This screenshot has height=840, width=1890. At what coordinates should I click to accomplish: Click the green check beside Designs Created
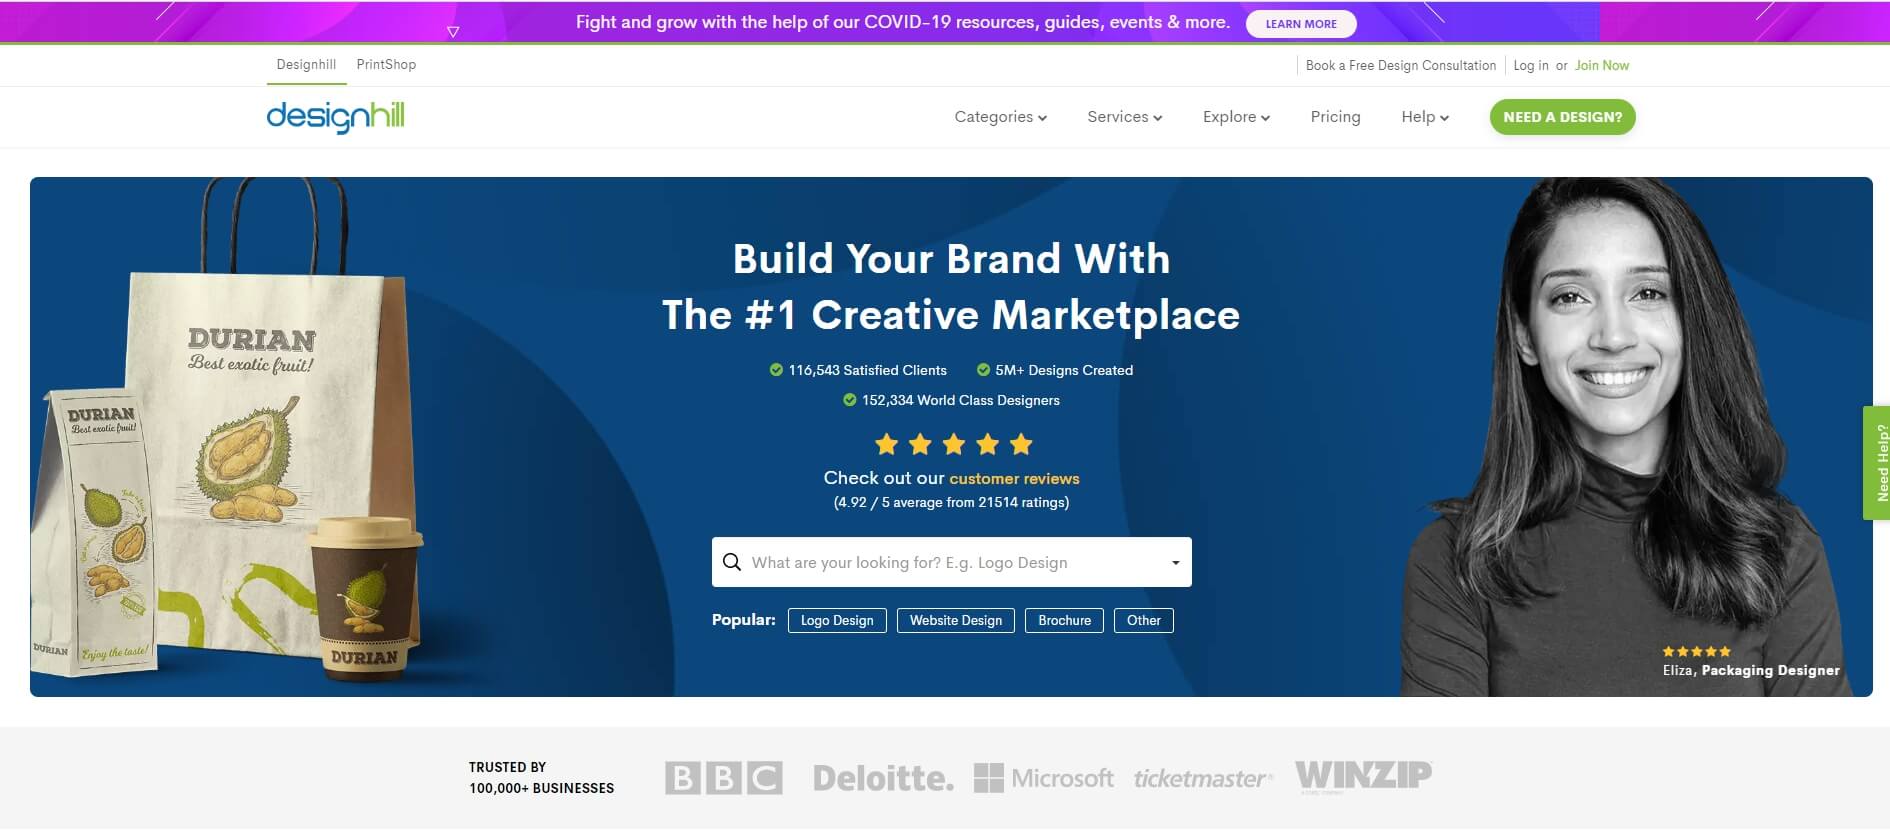(x=983, y=370)
